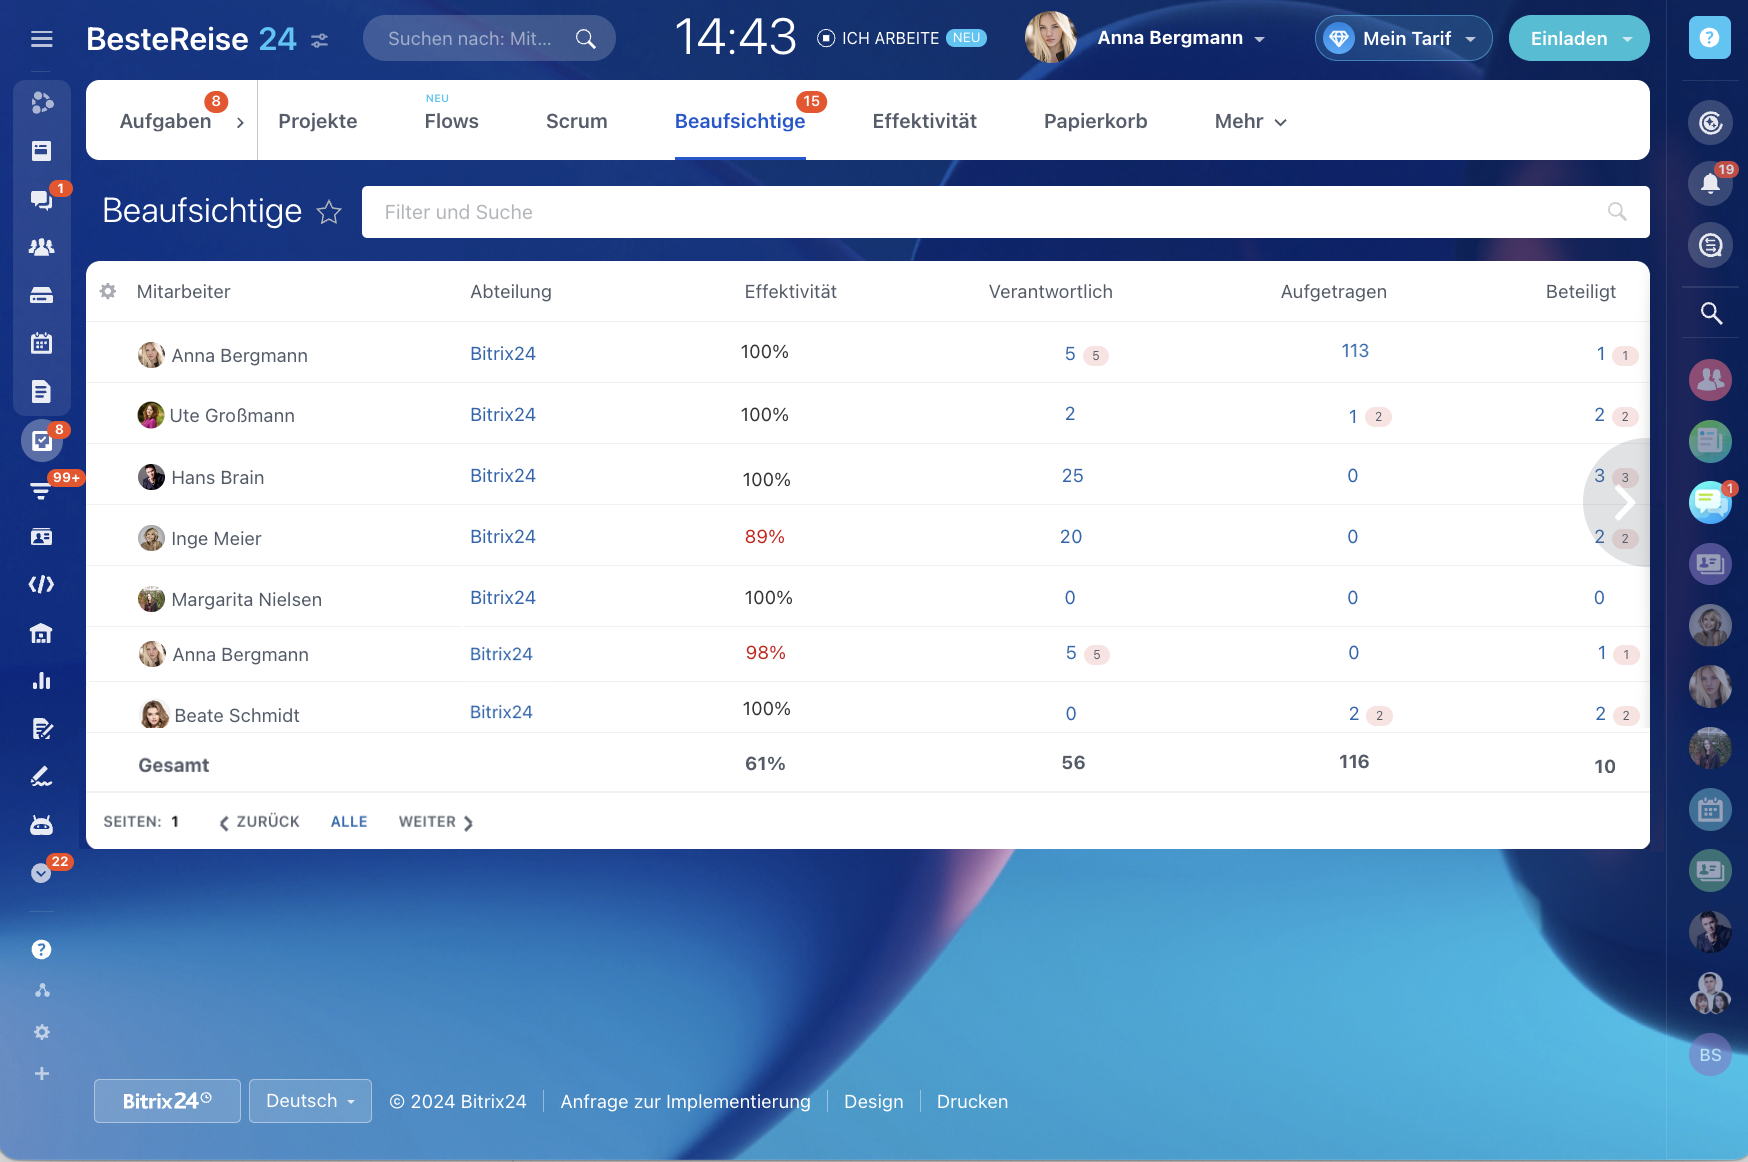The height and width of the screenshot is (1162, 1748).
Task: Click the Filter und Suche field
Action: coord(990,212)
